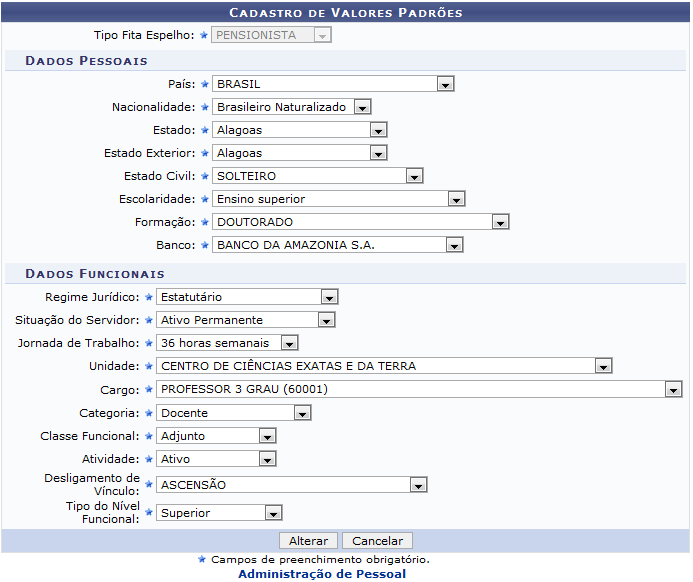
Task: Open the Classe Funcional dropdown
Action: pyautogui.click(x=216, y=436)
